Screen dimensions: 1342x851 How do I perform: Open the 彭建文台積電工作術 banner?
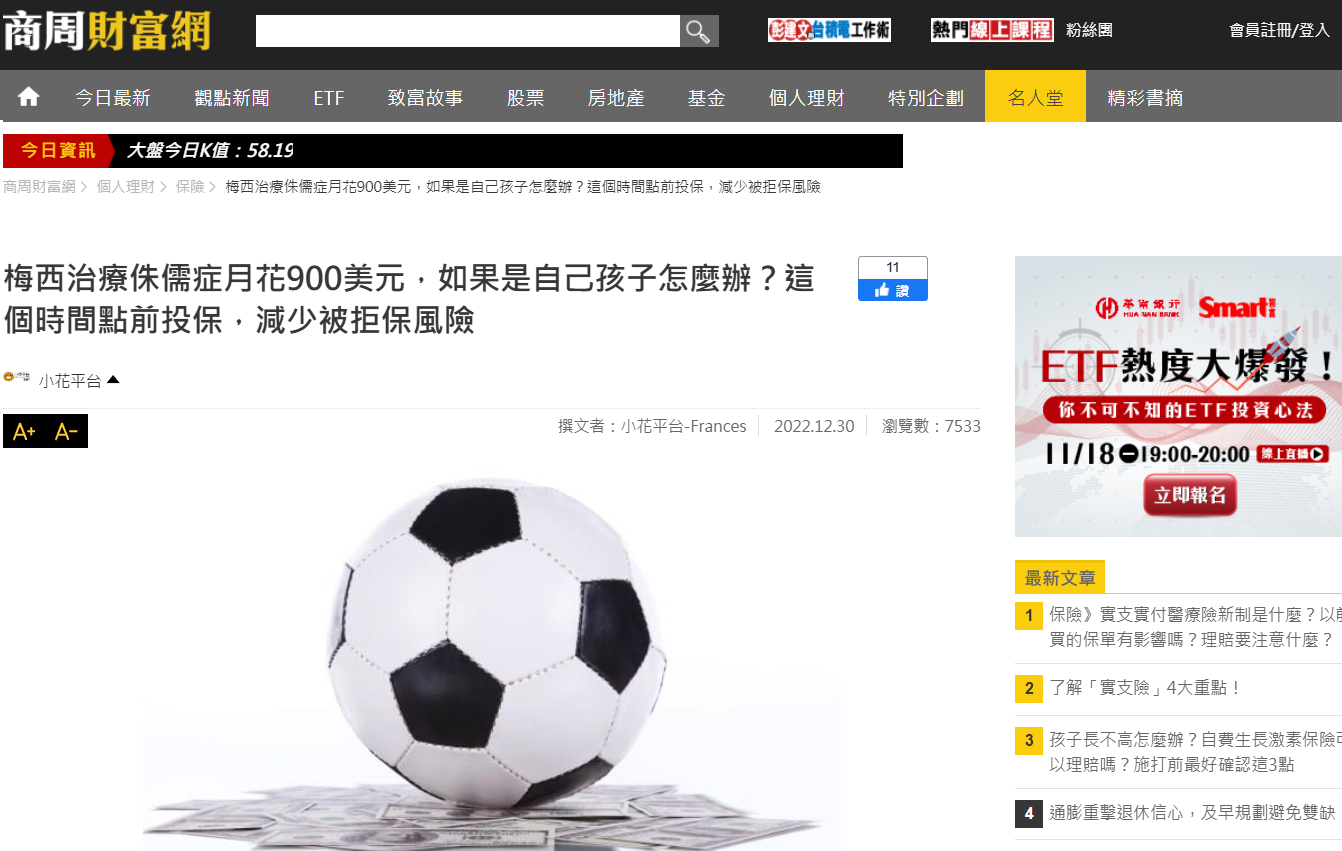[829, 30]
